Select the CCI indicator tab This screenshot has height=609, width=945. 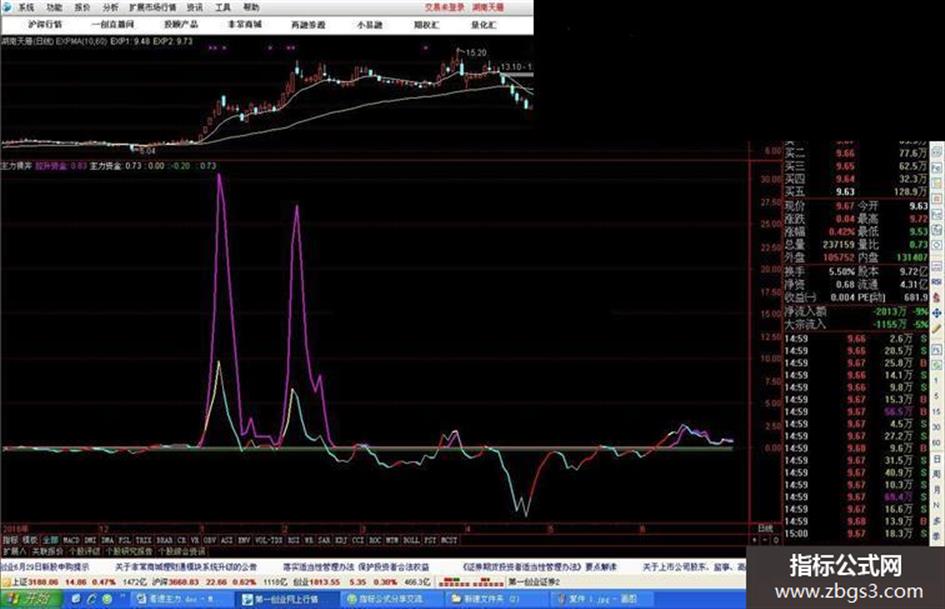tap(358, 540)
